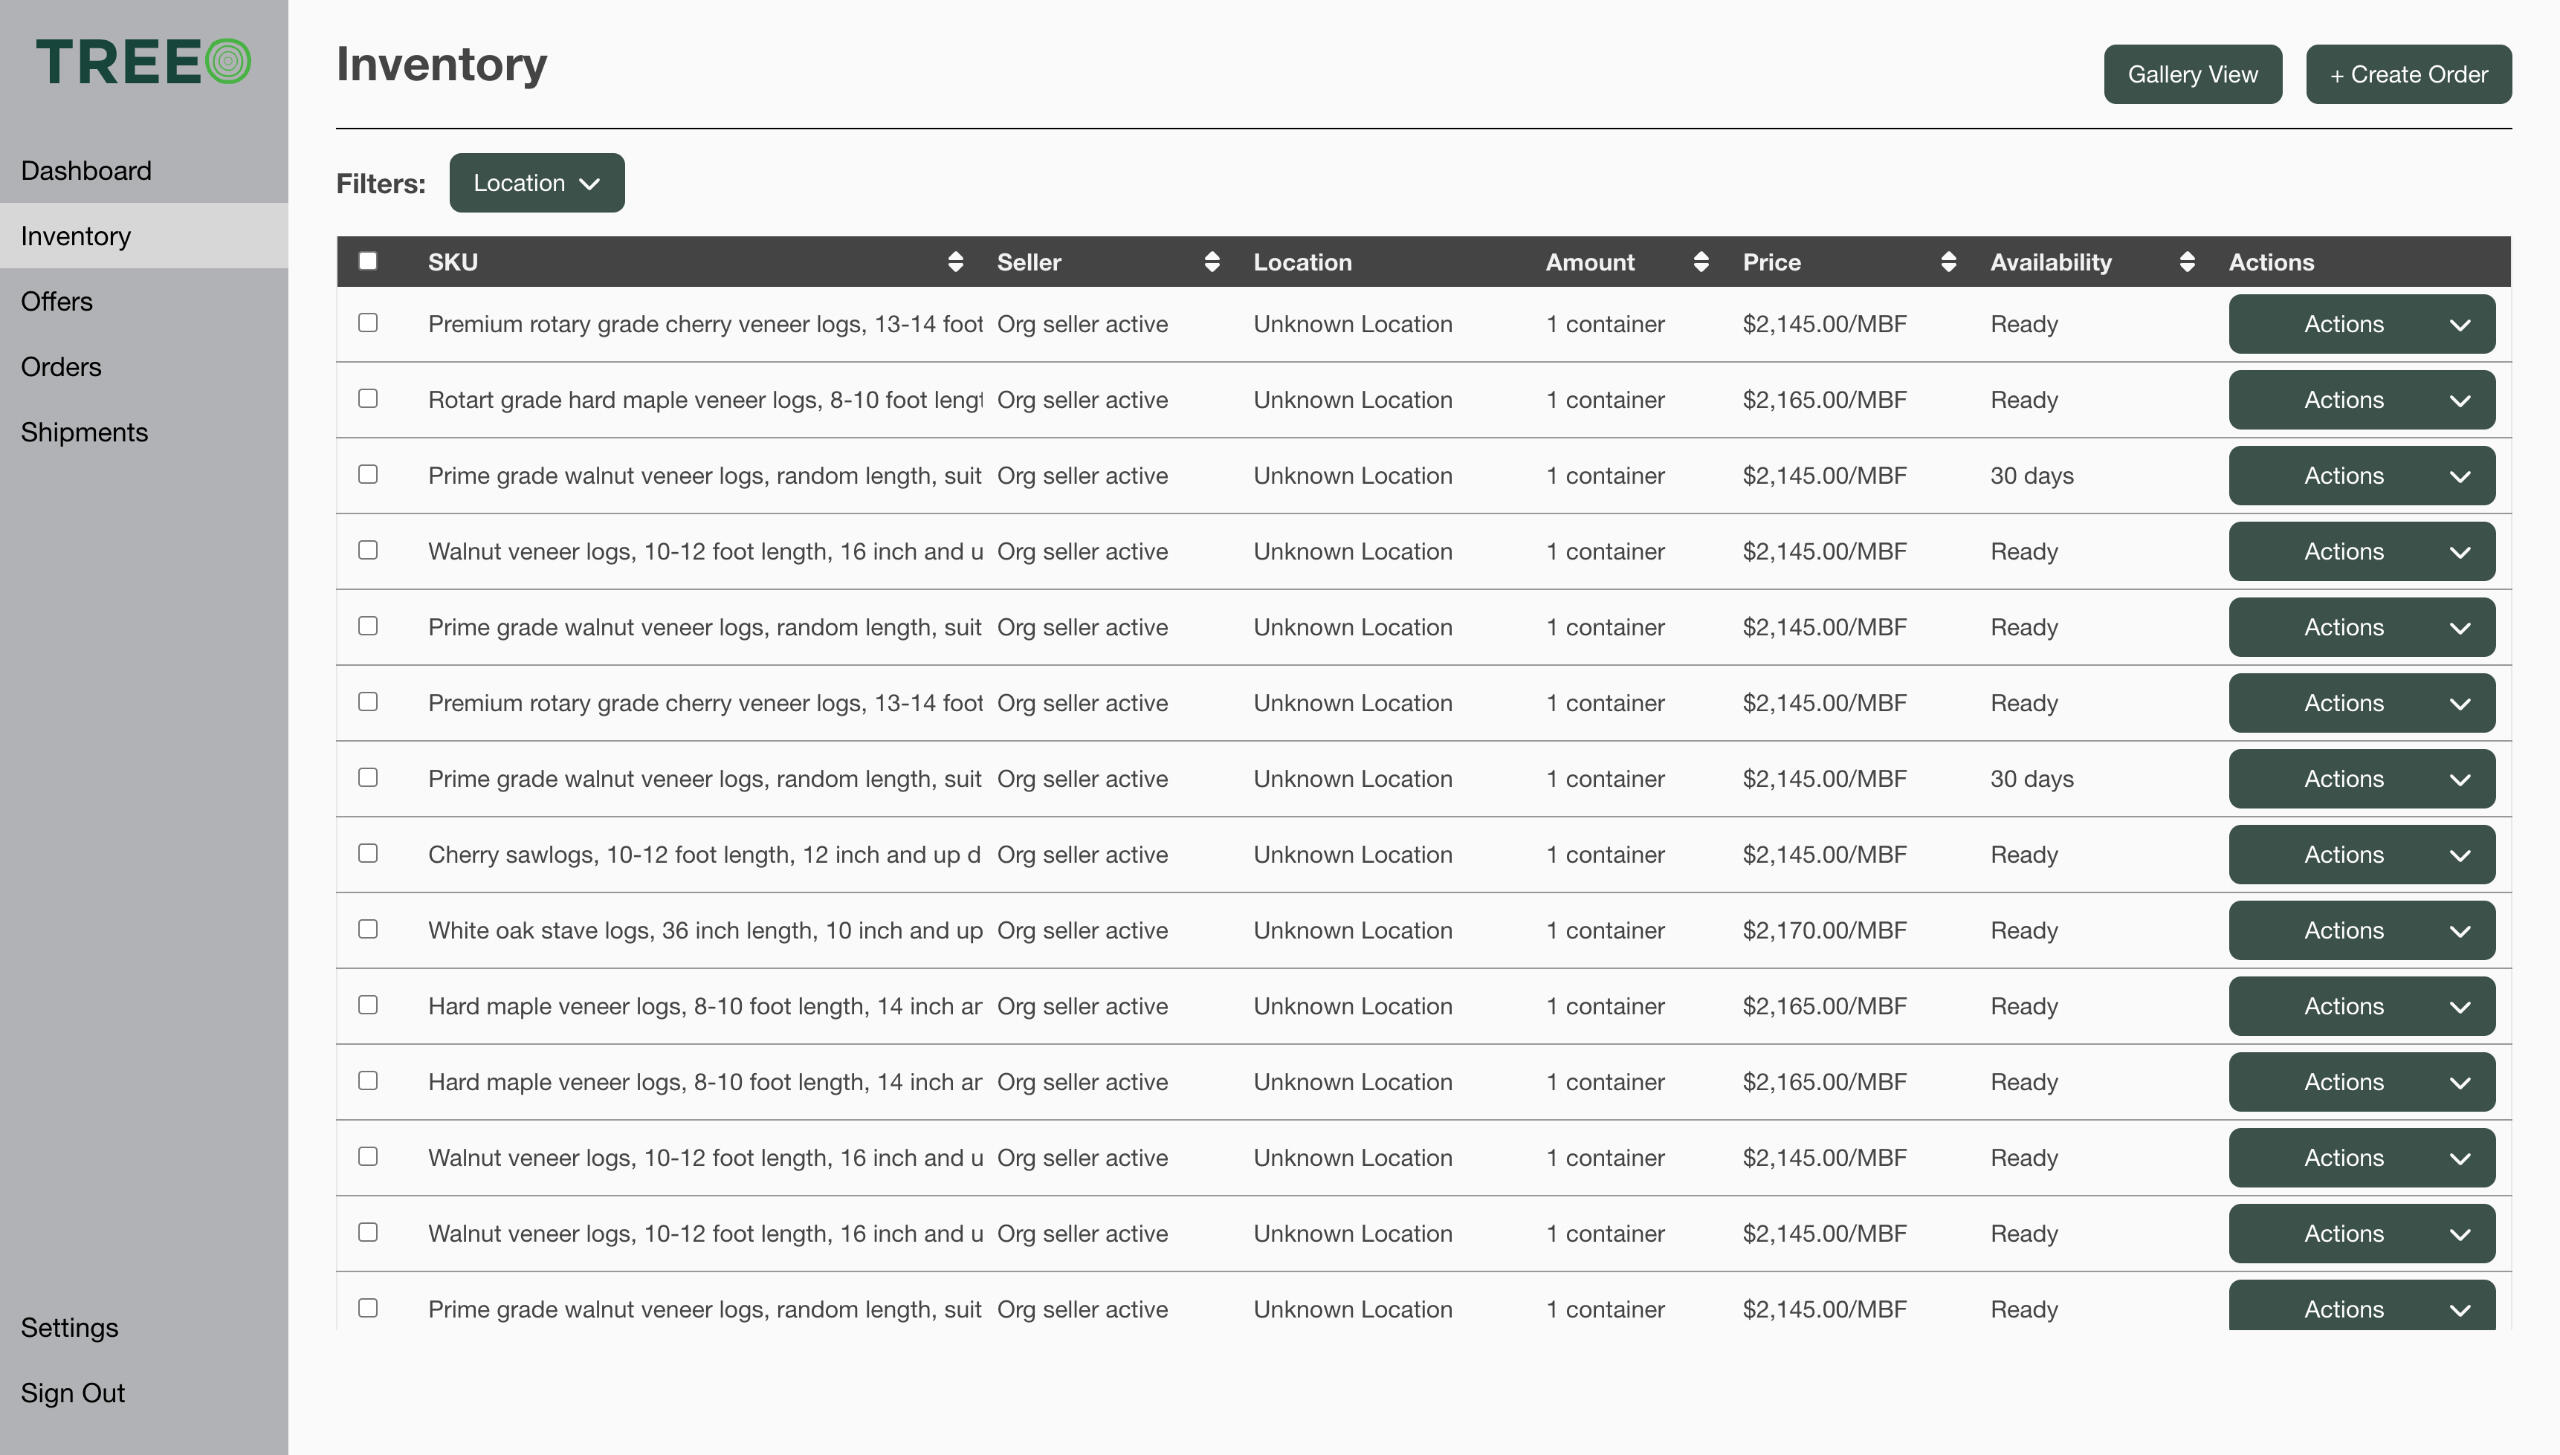Screen dimensions: 2560x1455
Task: Click the TREEO logo
Action: coord(143,62)
